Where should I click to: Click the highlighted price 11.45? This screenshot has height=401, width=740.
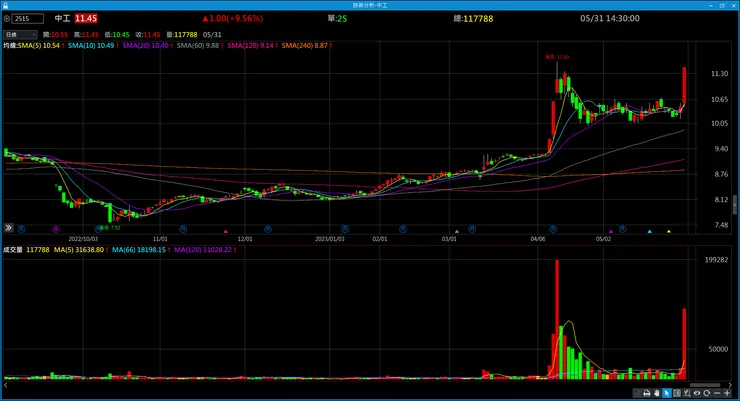pos(86,18)
